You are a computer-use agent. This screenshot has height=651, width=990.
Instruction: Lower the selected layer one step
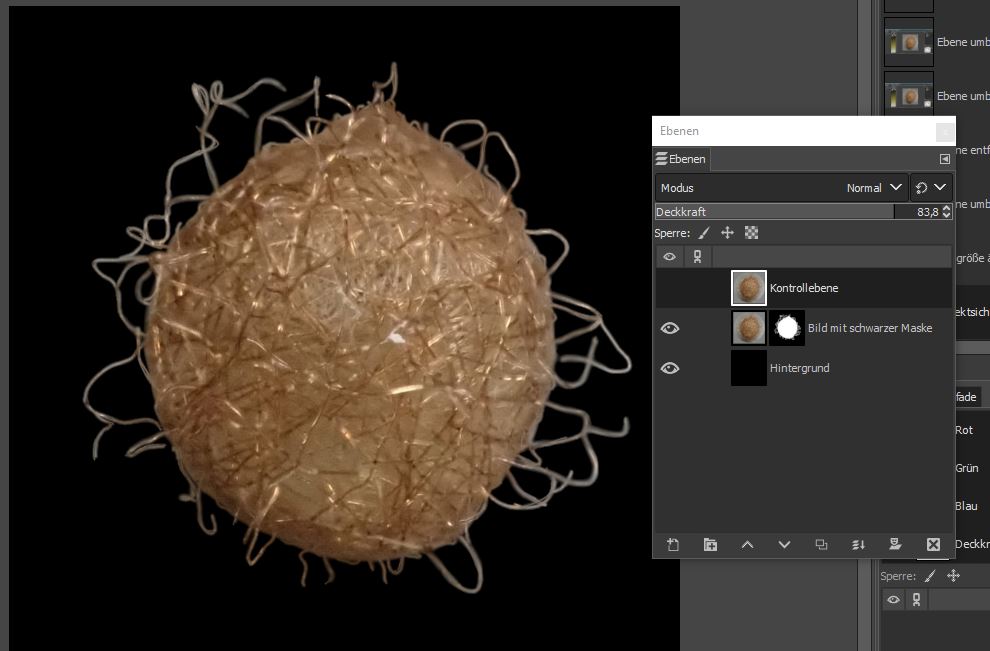click(784, 545)
